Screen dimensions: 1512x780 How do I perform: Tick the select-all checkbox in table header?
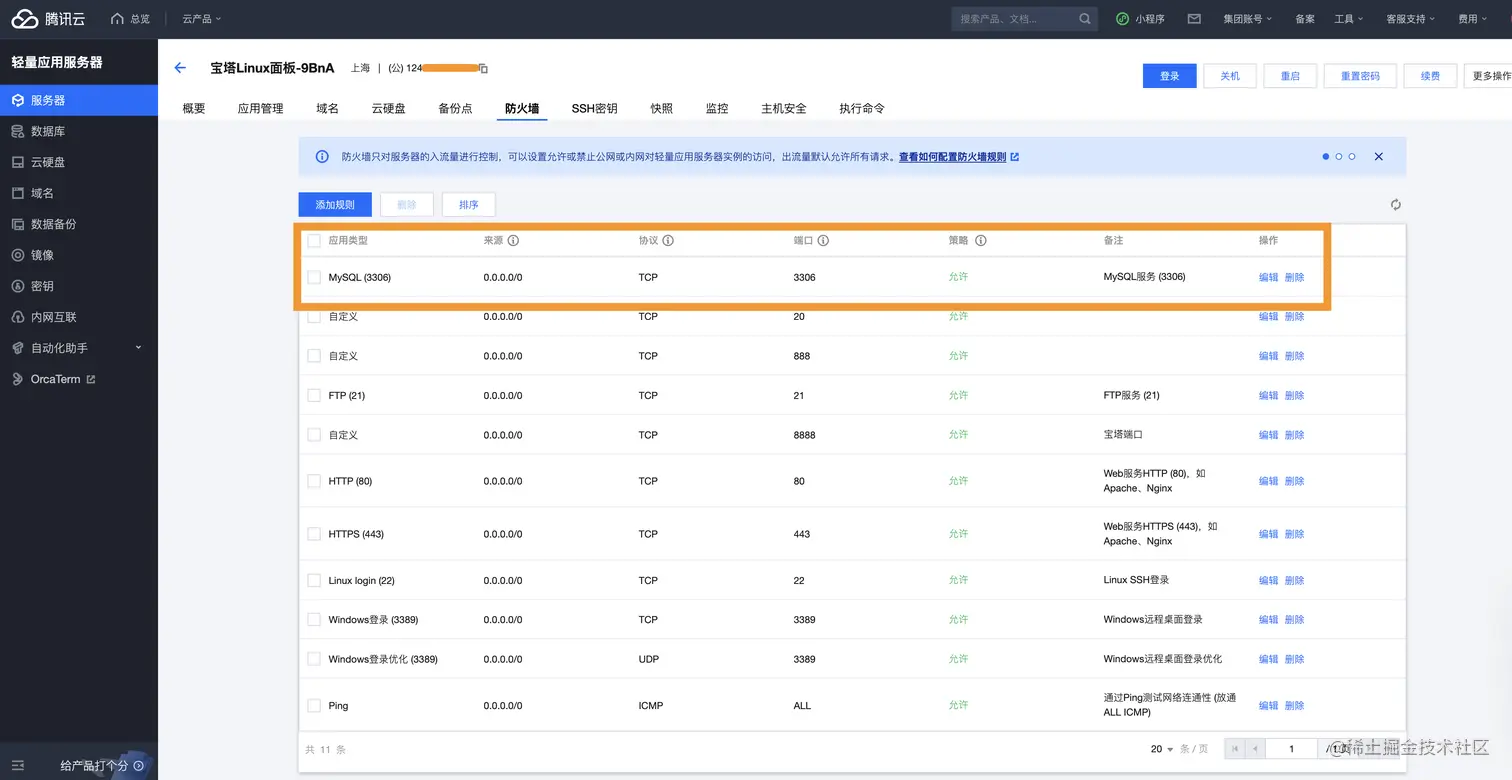point(314,241)
